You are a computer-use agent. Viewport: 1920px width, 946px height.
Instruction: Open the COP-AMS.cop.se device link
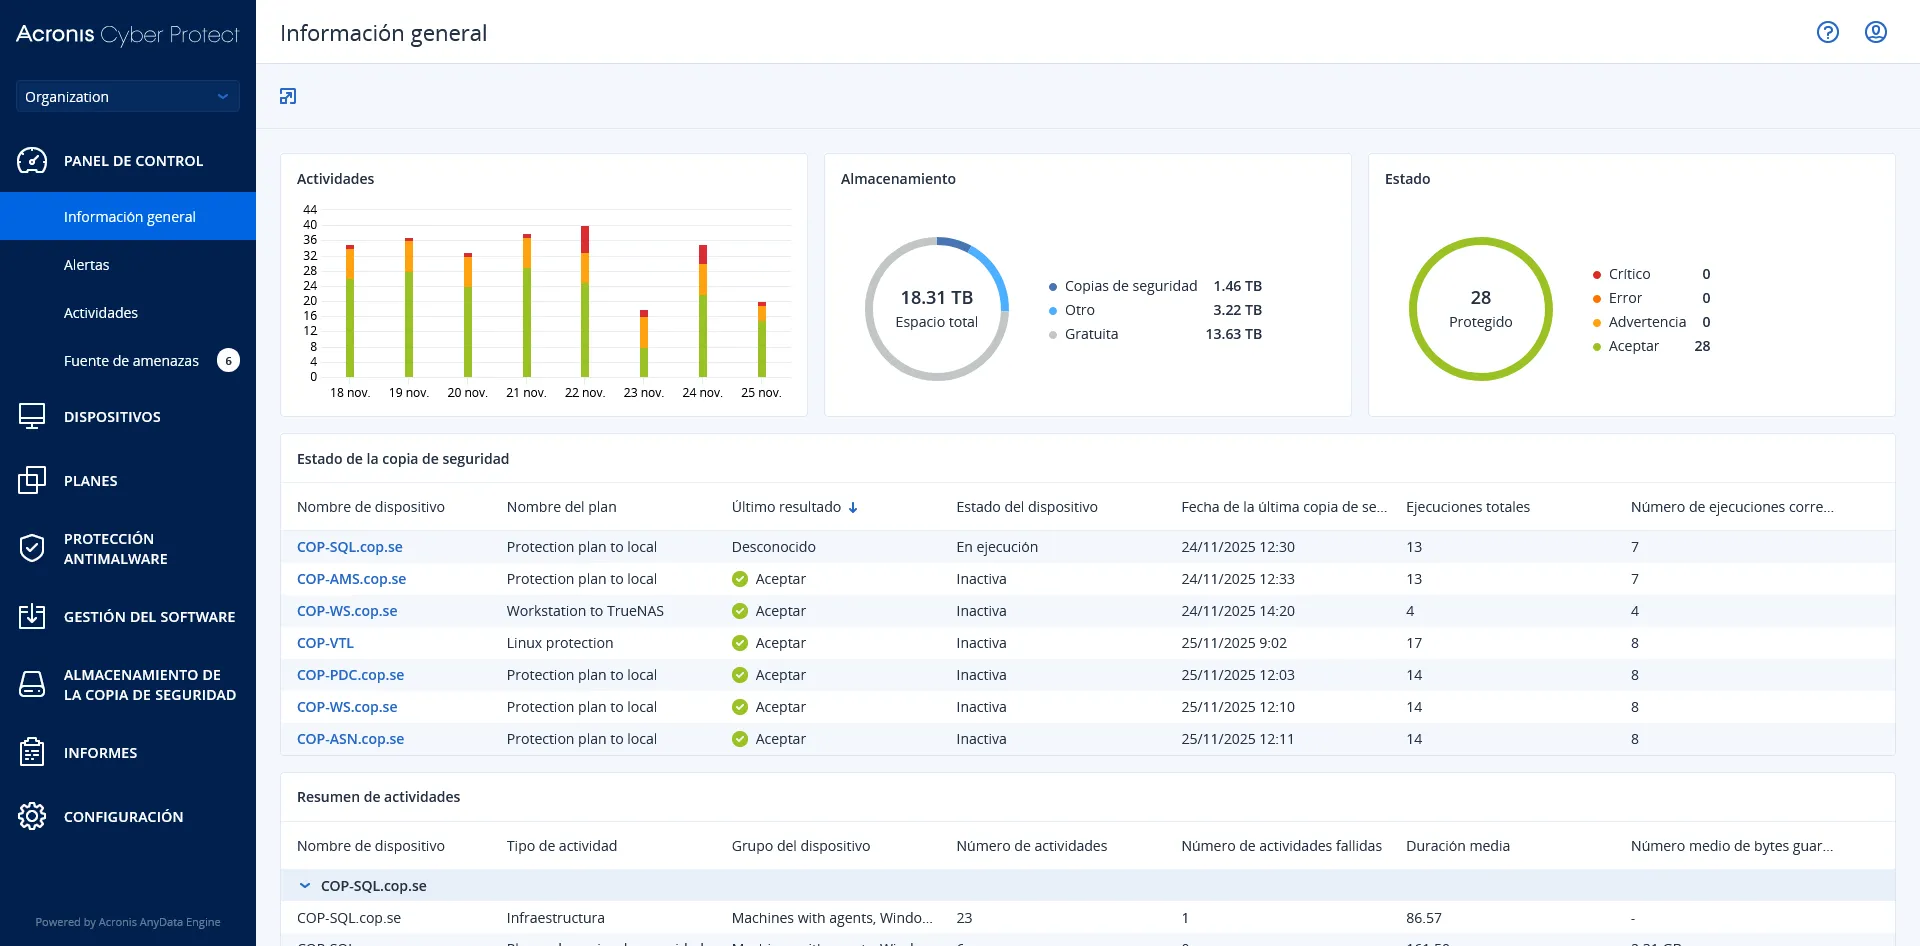(351, 579)
